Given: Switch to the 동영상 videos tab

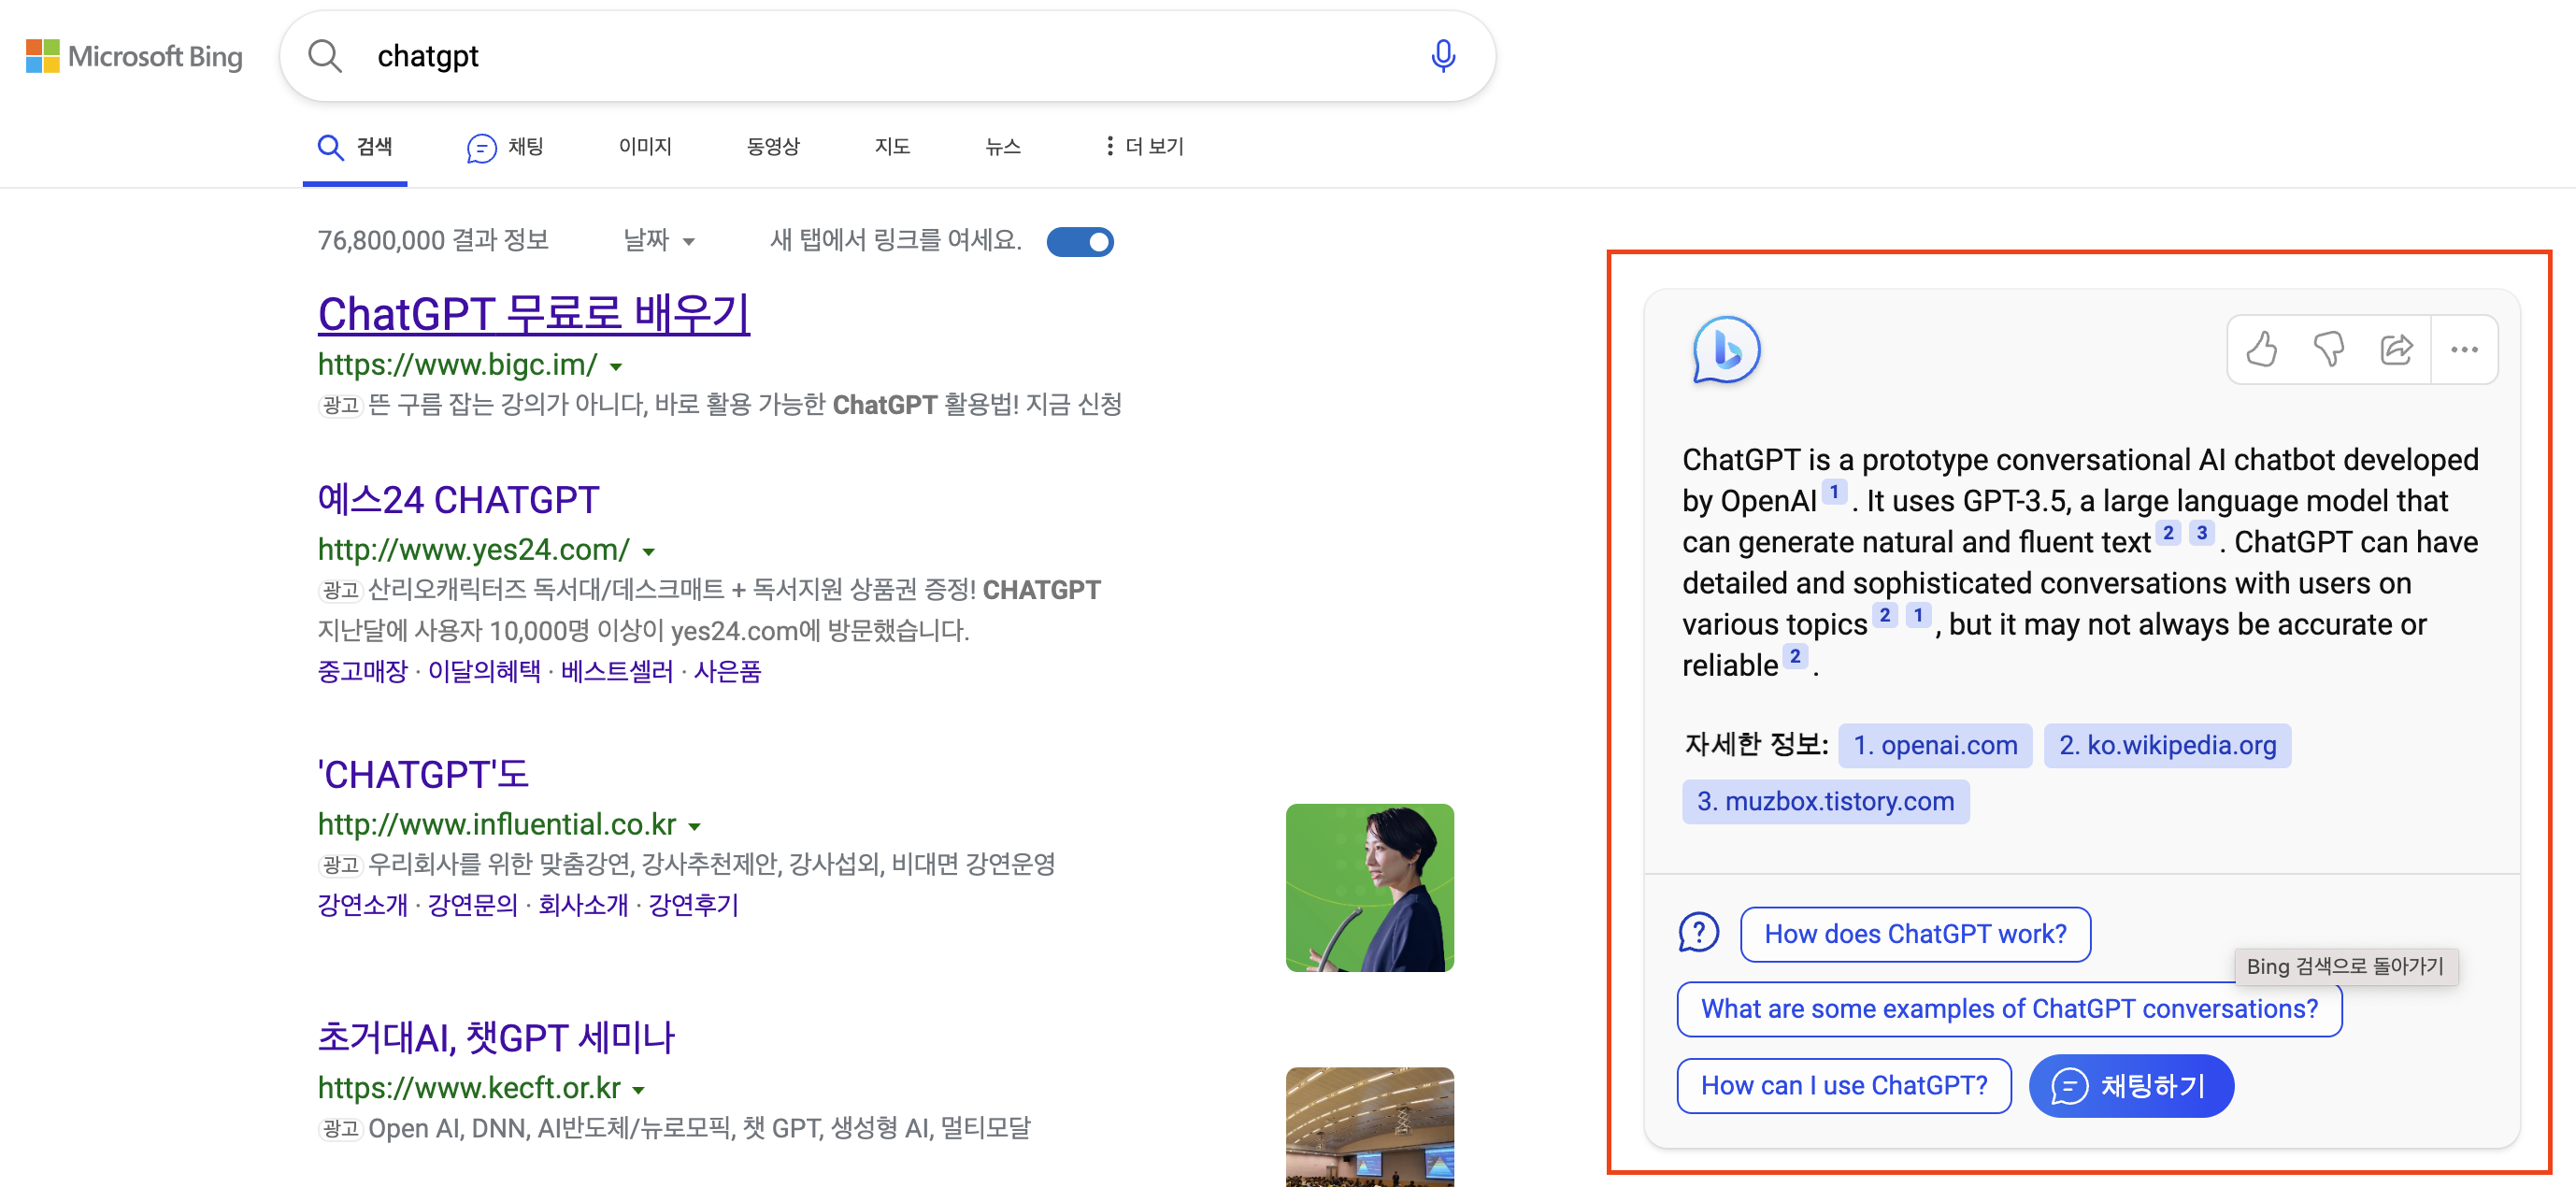Looking at the screenshot, I should [x=773, y=146].
